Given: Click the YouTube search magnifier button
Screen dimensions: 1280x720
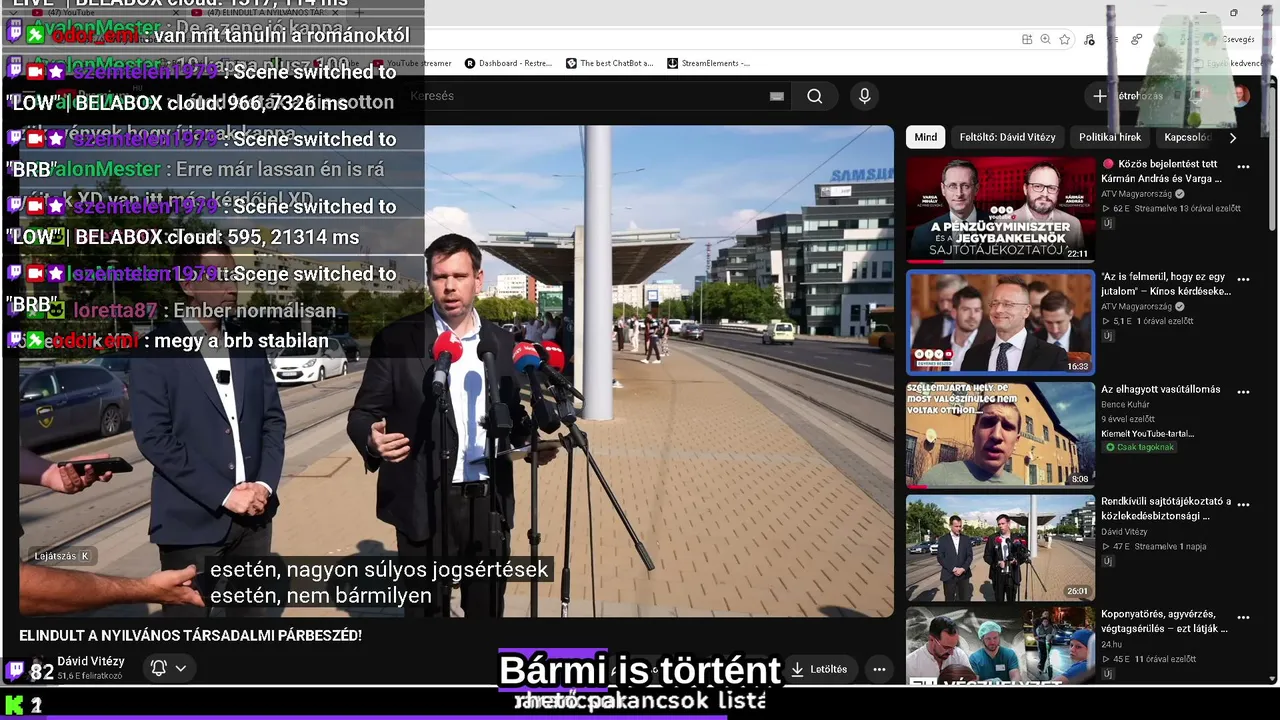Looking at the screenshot, I should (815, 96).
